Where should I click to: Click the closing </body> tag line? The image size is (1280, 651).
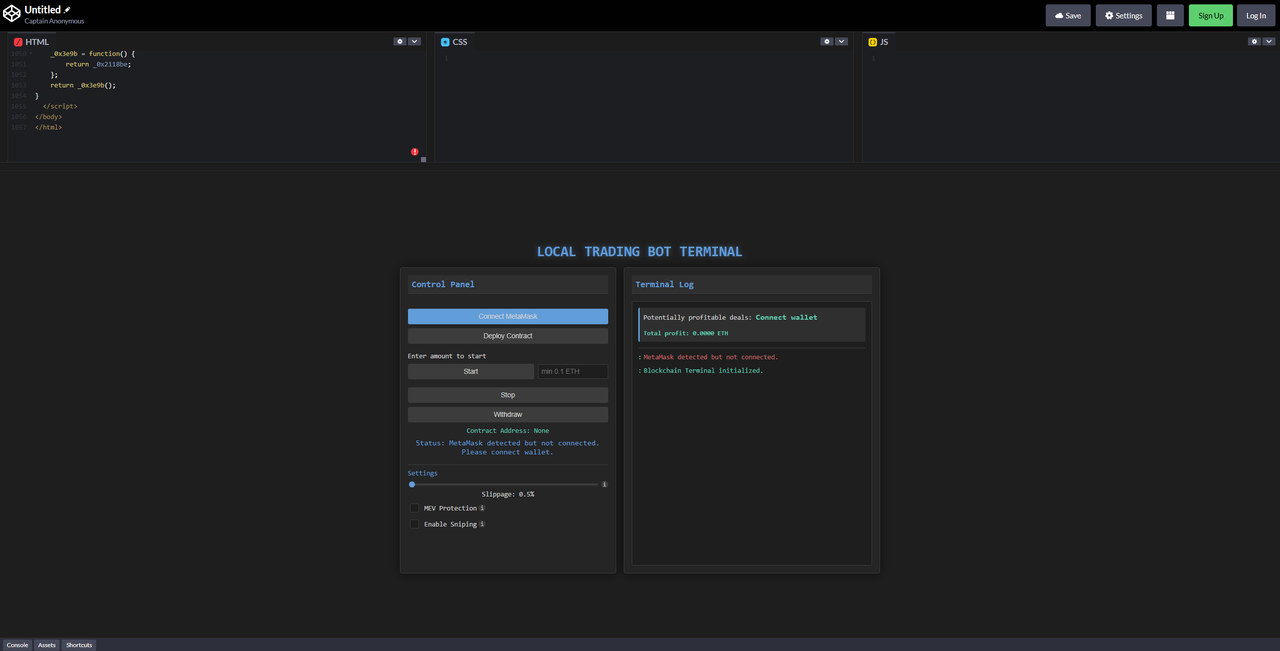[x=48, y=116]
